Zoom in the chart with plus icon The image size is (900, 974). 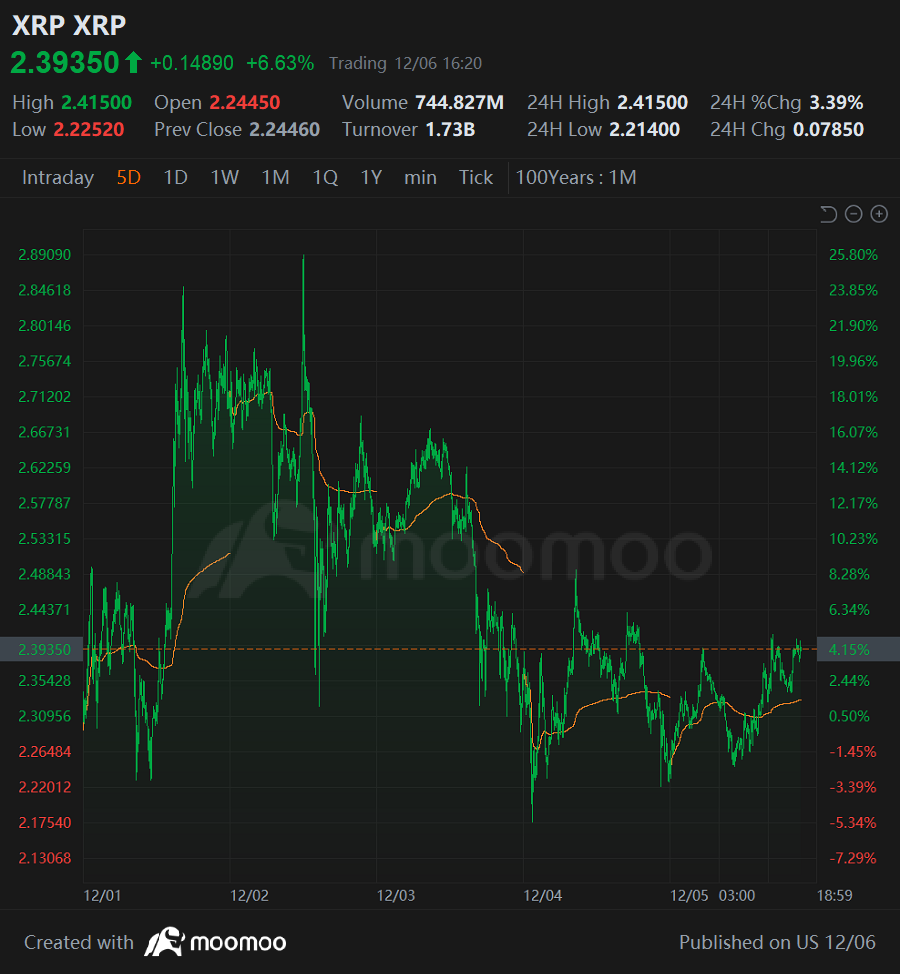tap(879, 214)
